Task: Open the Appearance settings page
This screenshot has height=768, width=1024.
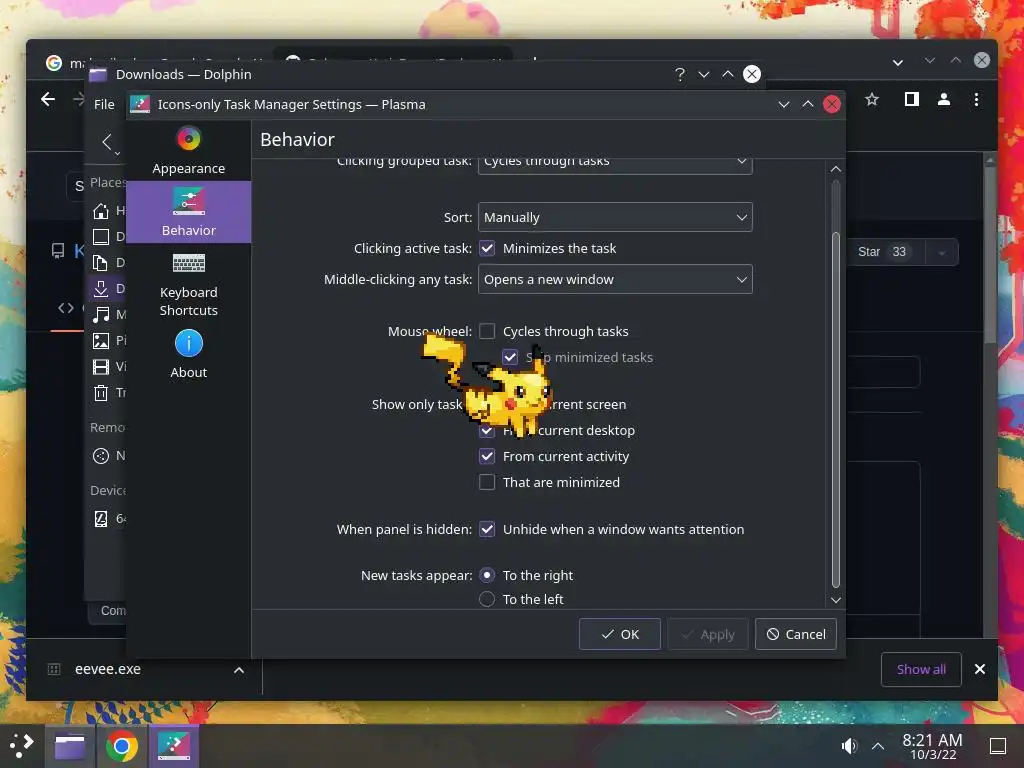Action: [x=188, y=151]
